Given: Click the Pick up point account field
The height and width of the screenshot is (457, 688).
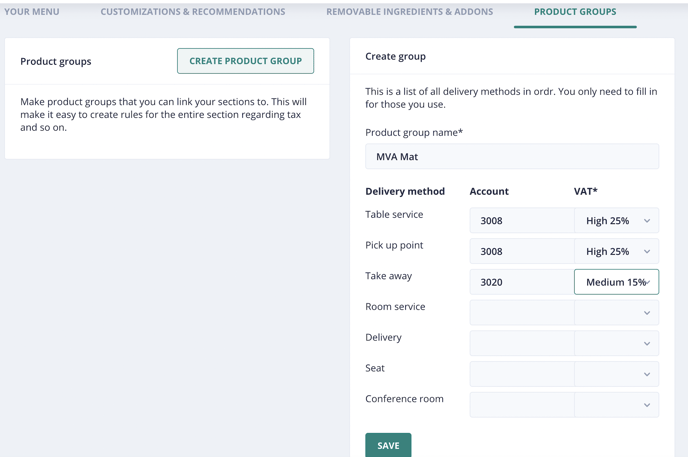Looking at the screenshot, I should [522, 251].
